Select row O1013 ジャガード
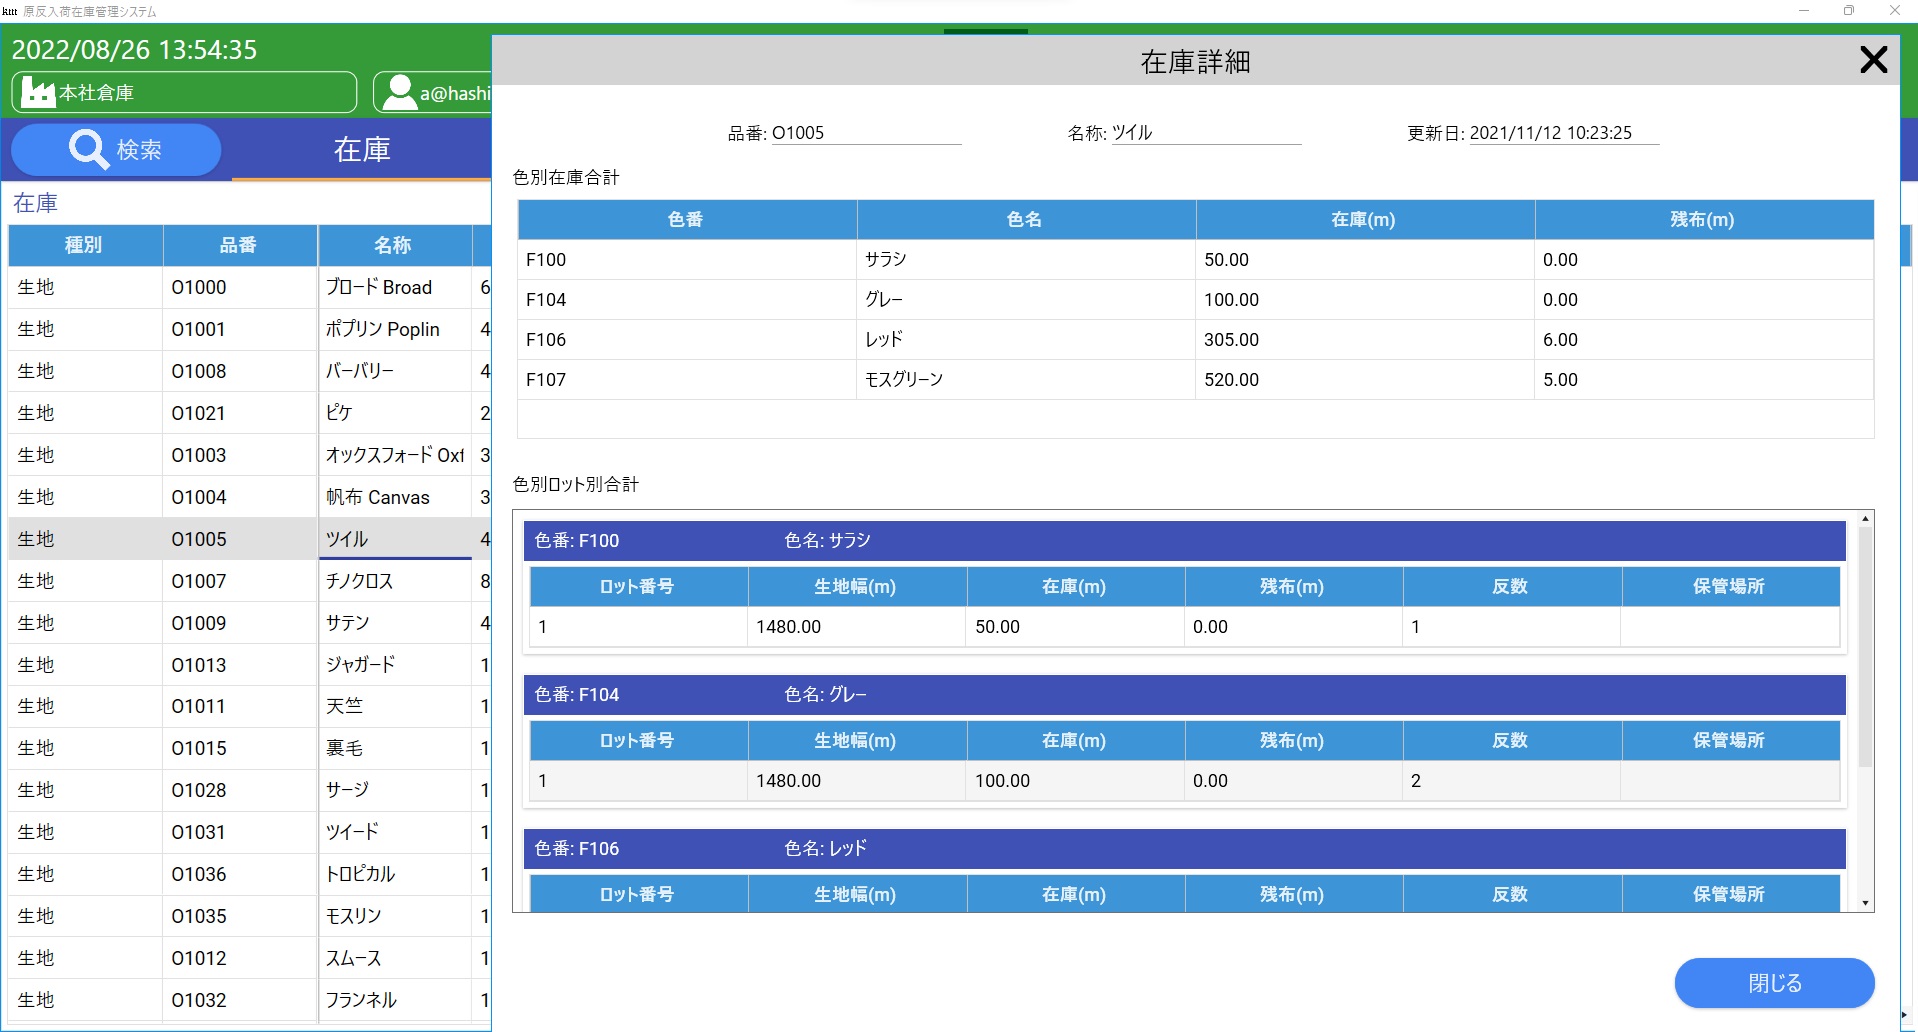 (x=249, y=665)
